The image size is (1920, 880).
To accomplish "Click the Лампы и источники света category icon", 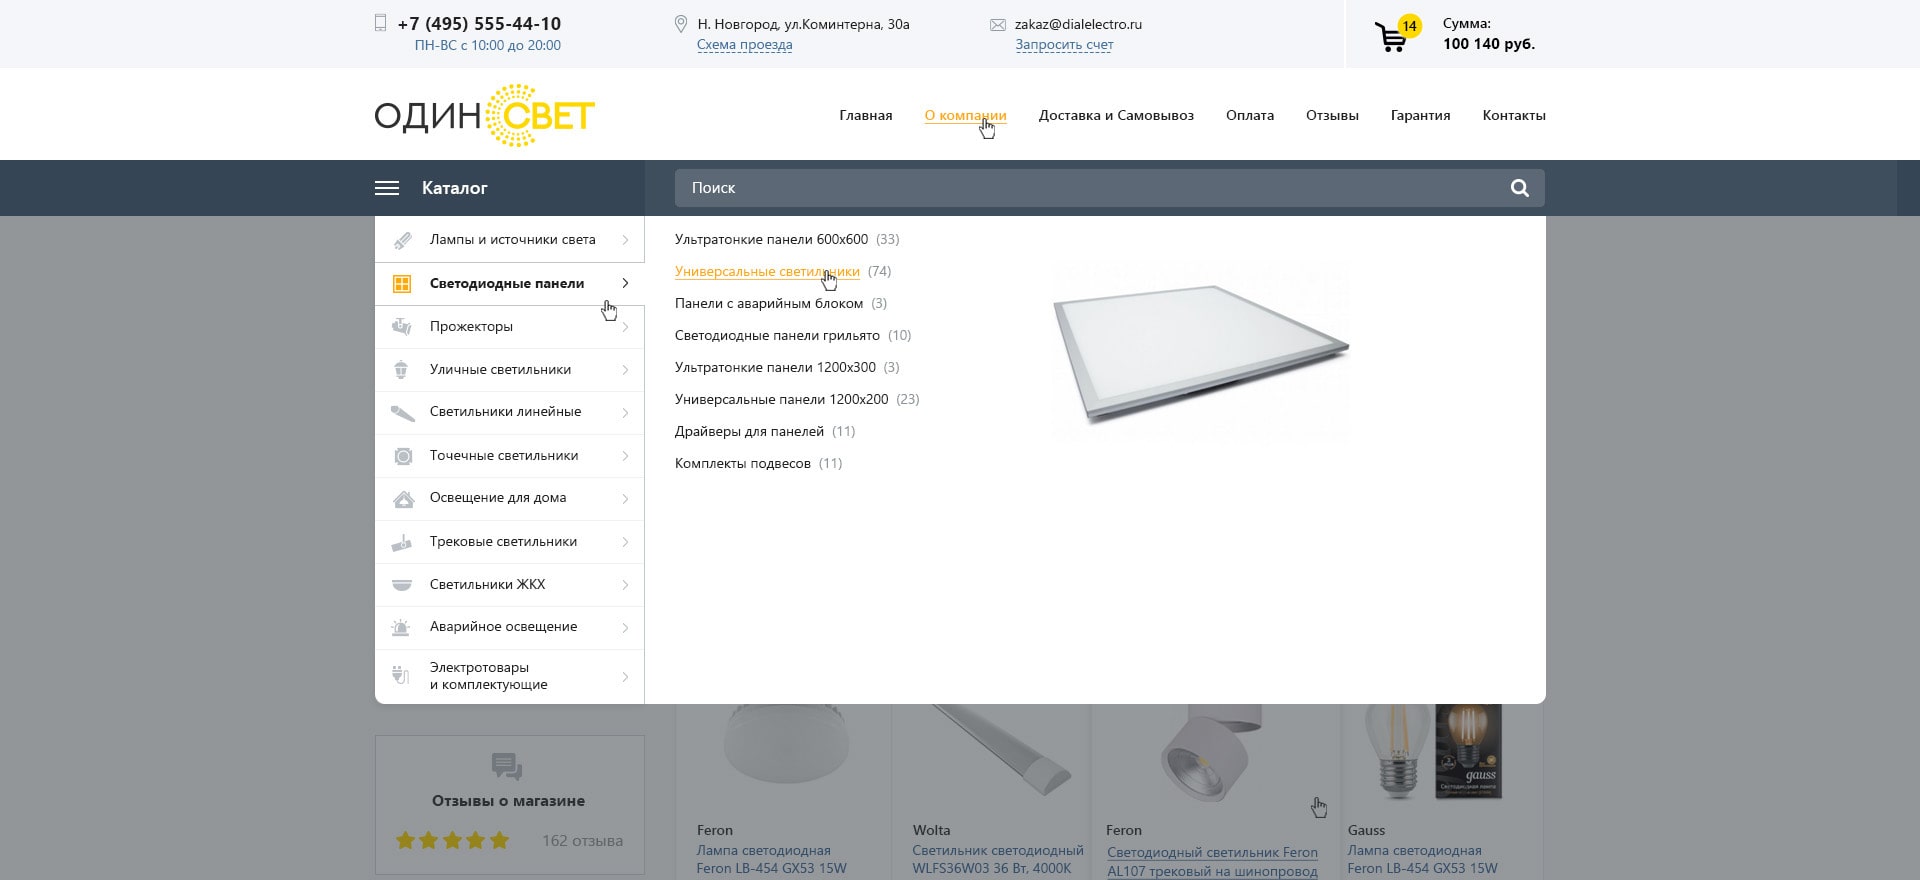I will coord(402,240).
